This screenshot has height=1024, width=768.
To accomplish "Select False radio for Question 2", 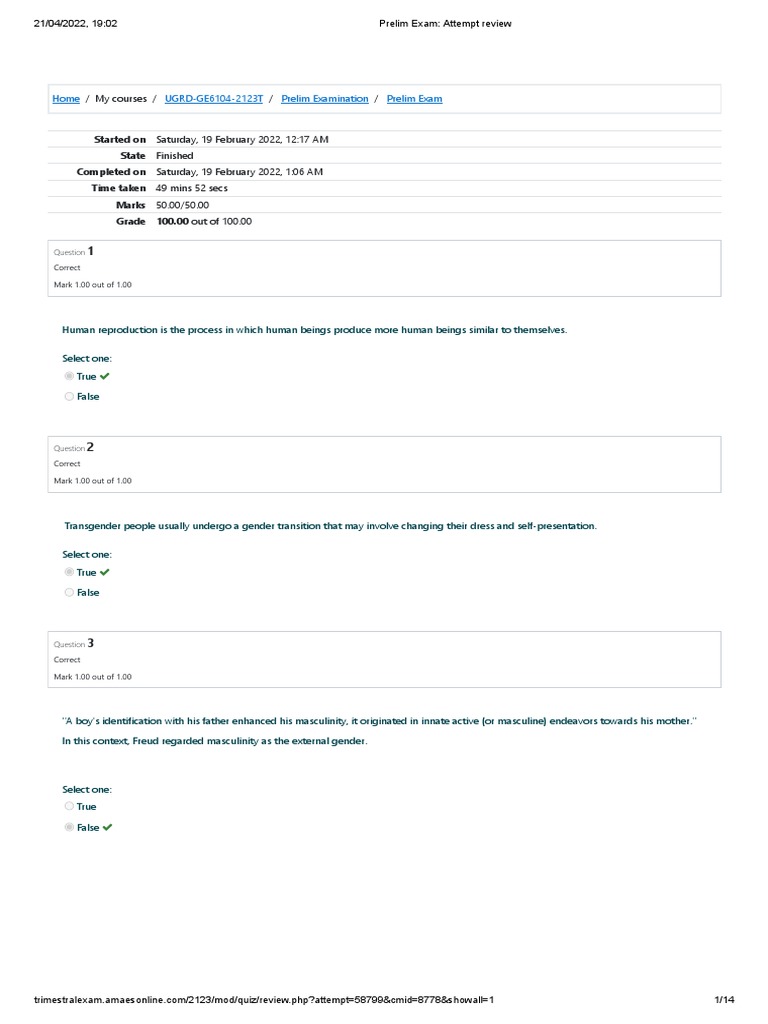I will (69, 592).
